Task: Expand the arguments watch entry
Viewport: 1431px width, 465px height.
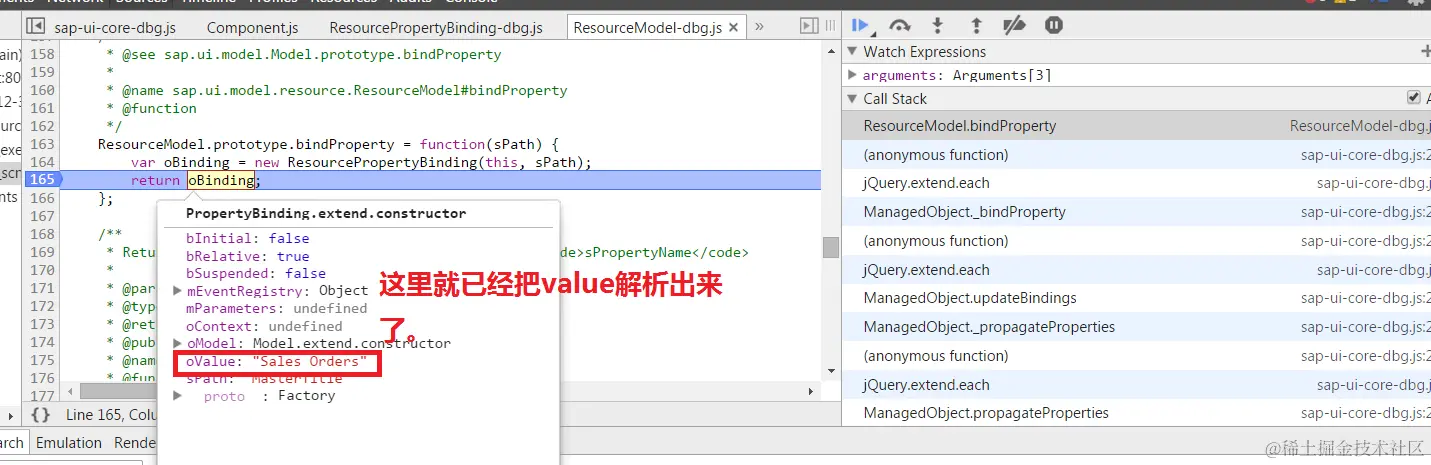Action: (x=853, y=75)
